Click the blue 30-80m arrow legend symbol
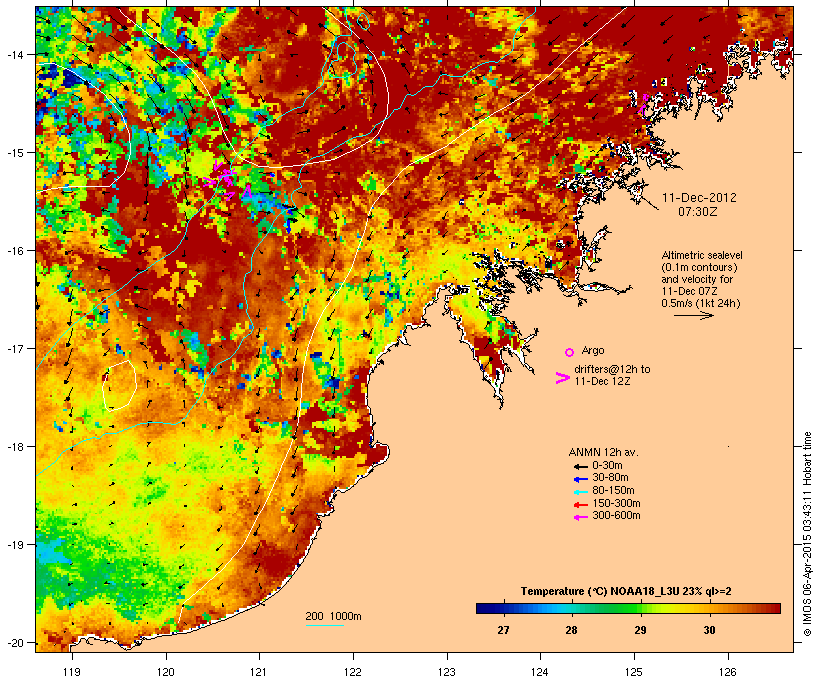Screen dimensions: 820x680 [x=580, y=479]
